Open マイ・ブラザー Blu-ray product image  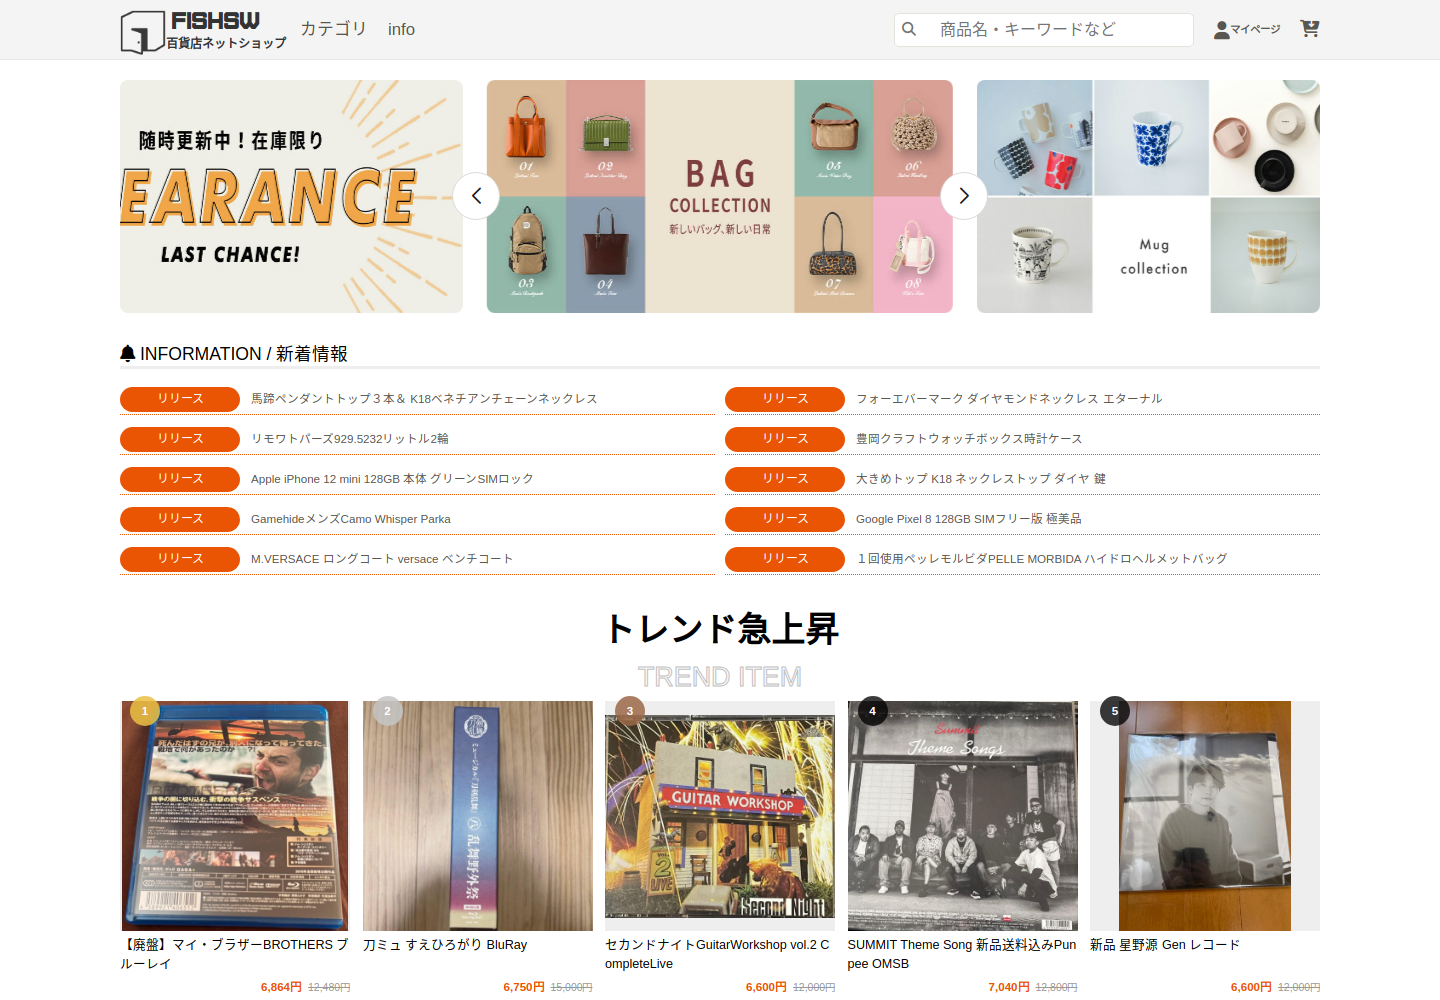[235, 816]
